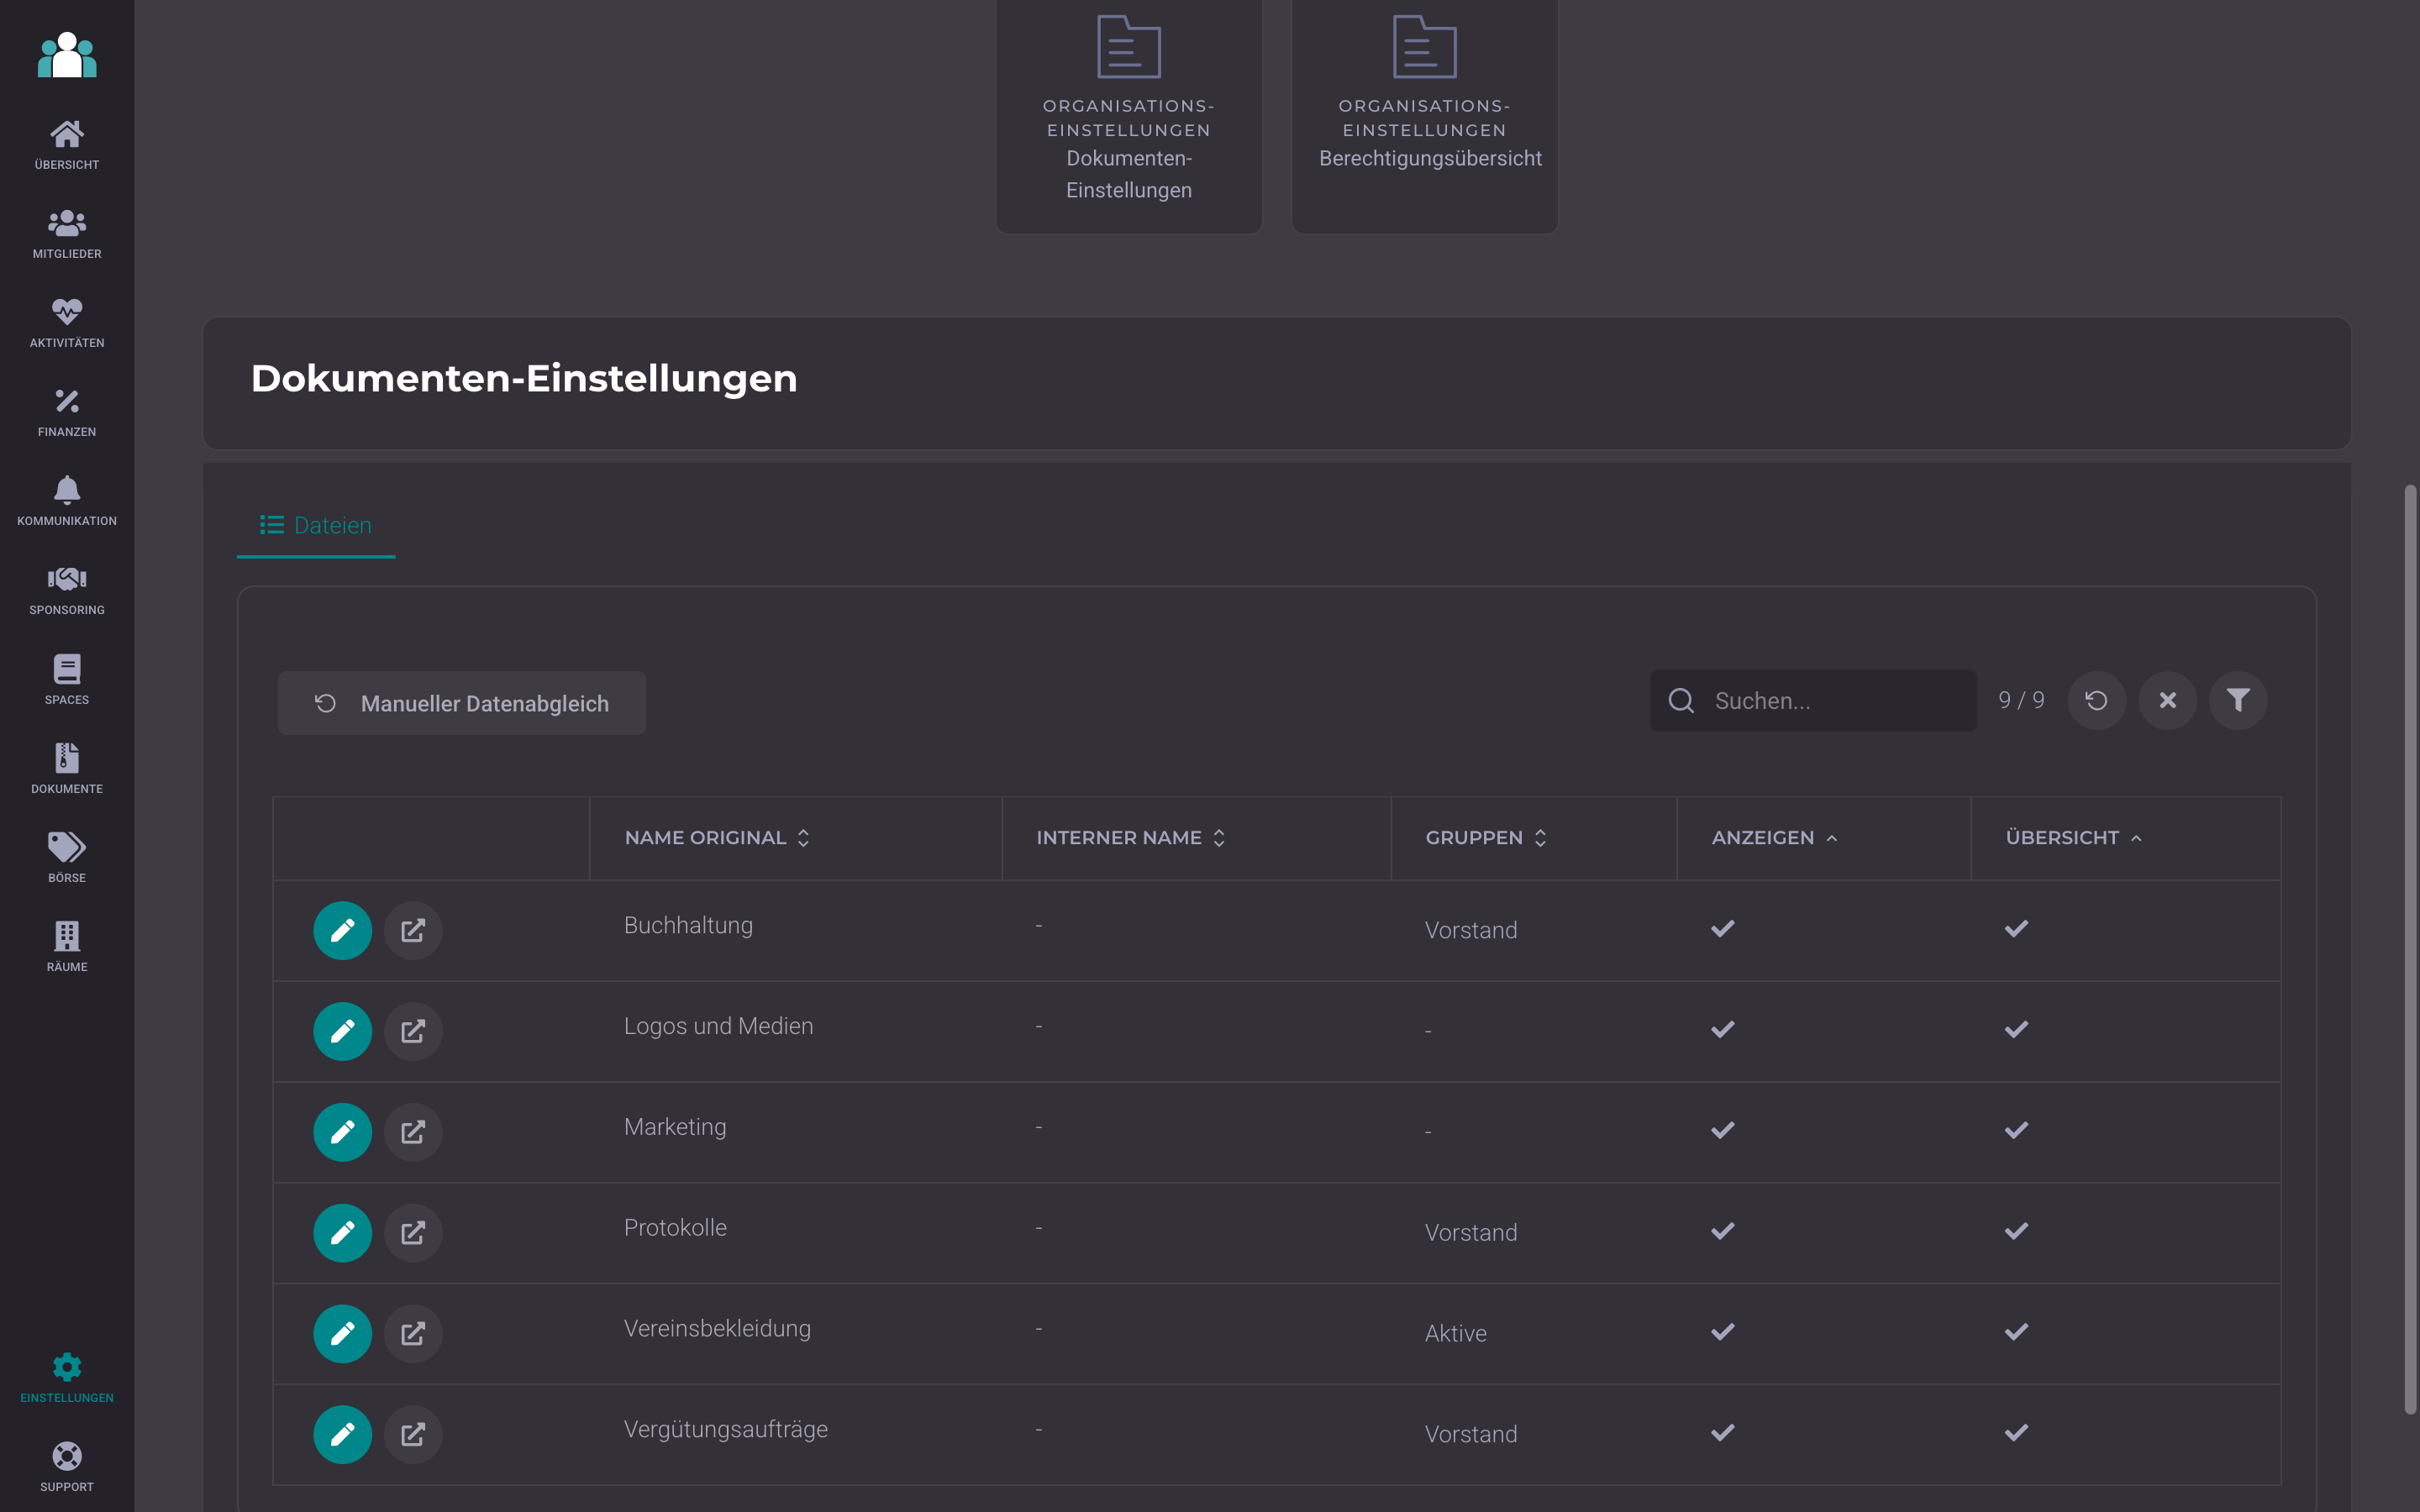
Task: Open Vergütungsaufträge external link
Action: tap(413, 1435)
